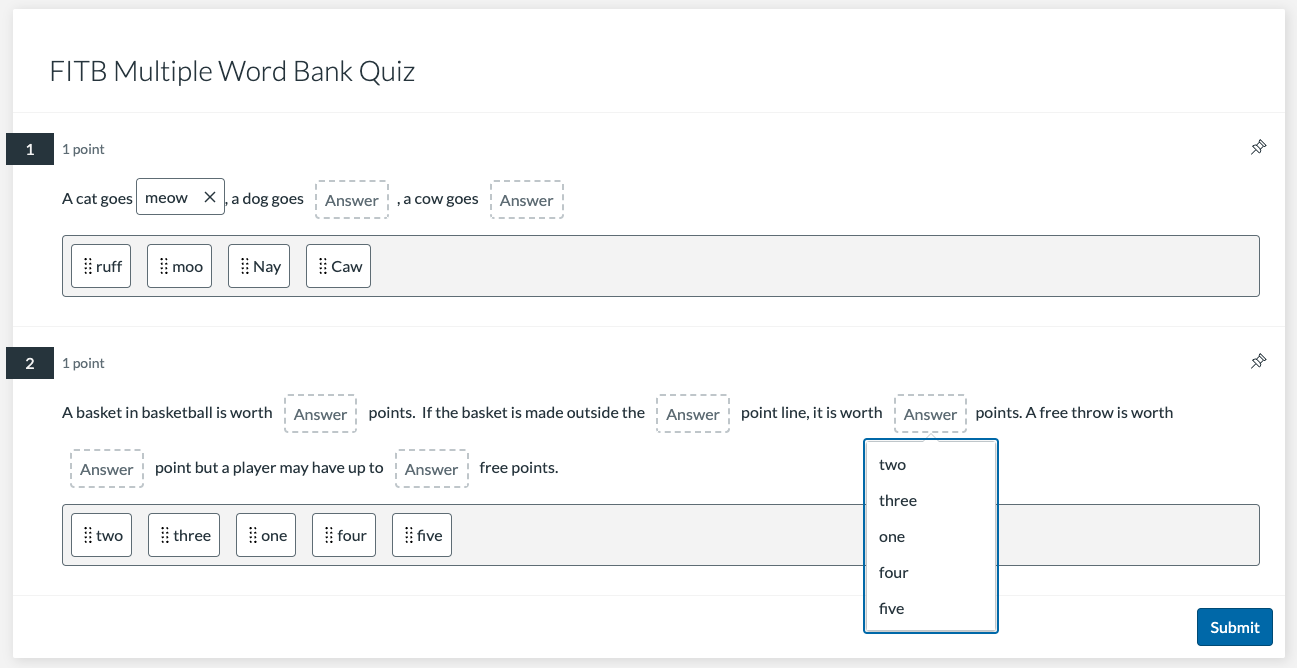Image resolution: width=1297 pixels, height=668 pixels.
Task: Submit the quiz
Action: [1234, 627]
